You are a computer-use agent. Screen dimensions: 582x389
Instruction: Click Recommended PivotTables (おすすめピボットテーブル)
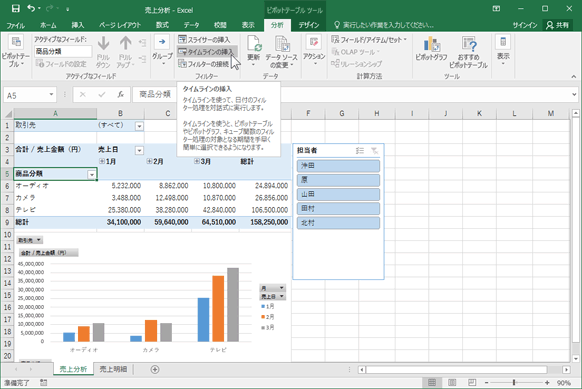(468, 52)
